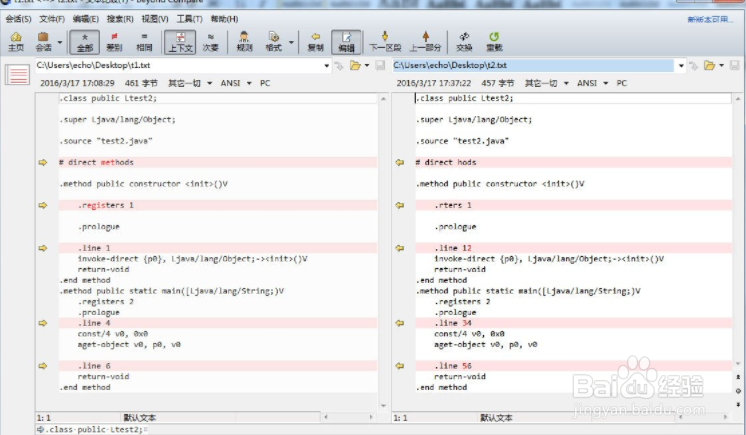Click the 交换 (Swap) sides icon
The height and width of the screenshot is (435, 746).
pyautogui.click(x=464, y=42)
